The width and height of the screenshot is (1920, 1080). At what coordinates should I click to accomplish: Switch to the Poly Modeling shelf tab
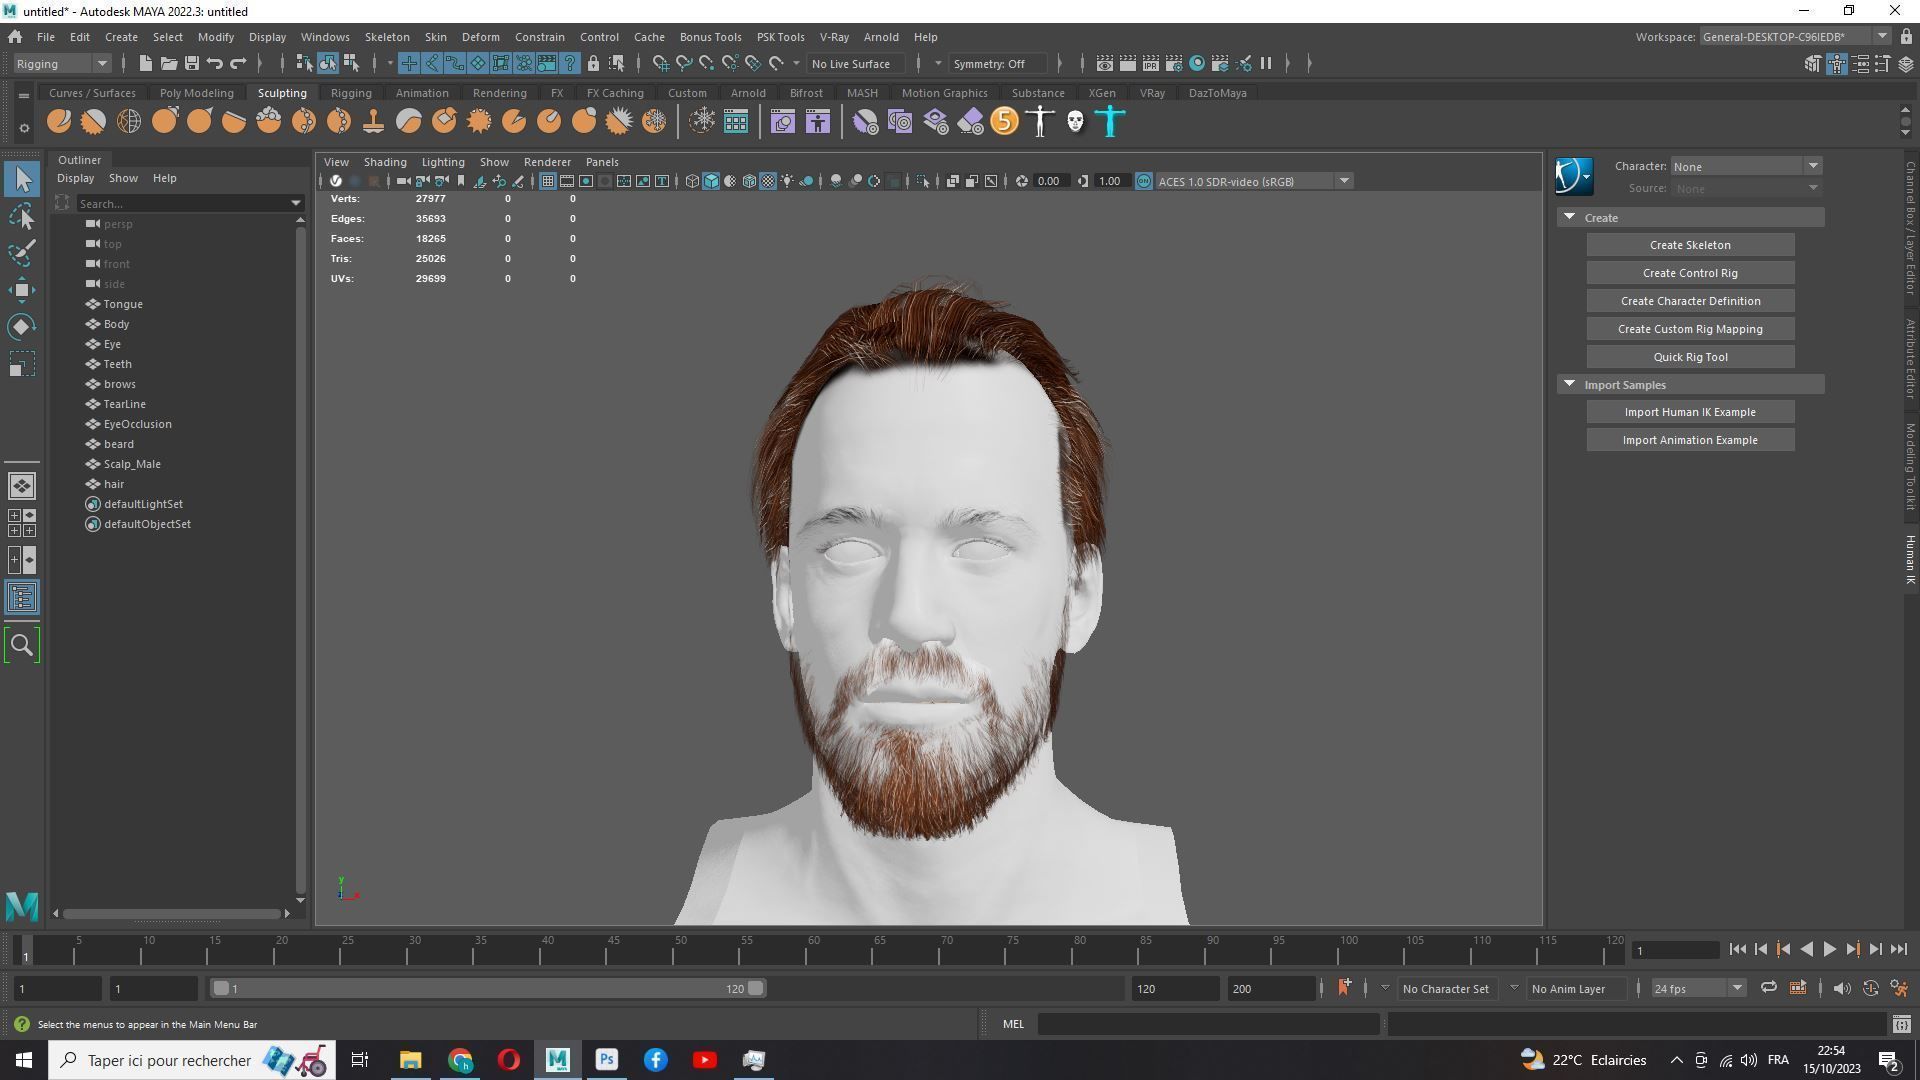click(196, 93)
